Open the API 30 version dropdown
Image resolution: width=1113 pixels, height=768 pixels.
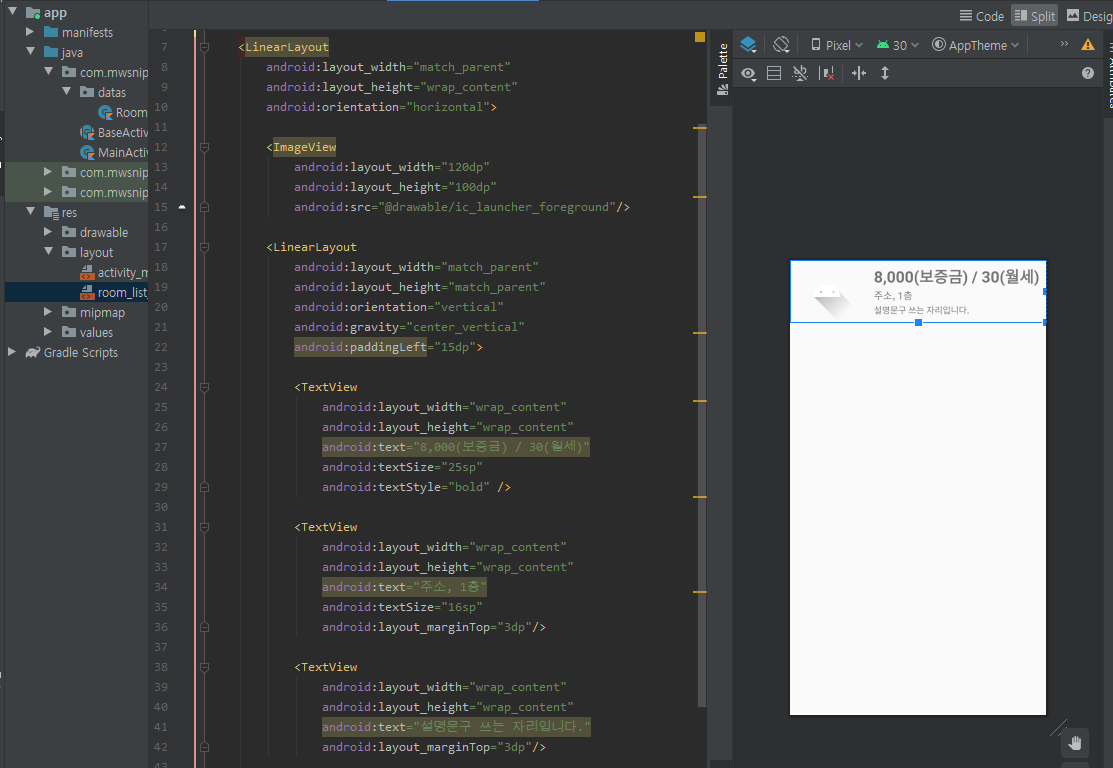point(897,45)
